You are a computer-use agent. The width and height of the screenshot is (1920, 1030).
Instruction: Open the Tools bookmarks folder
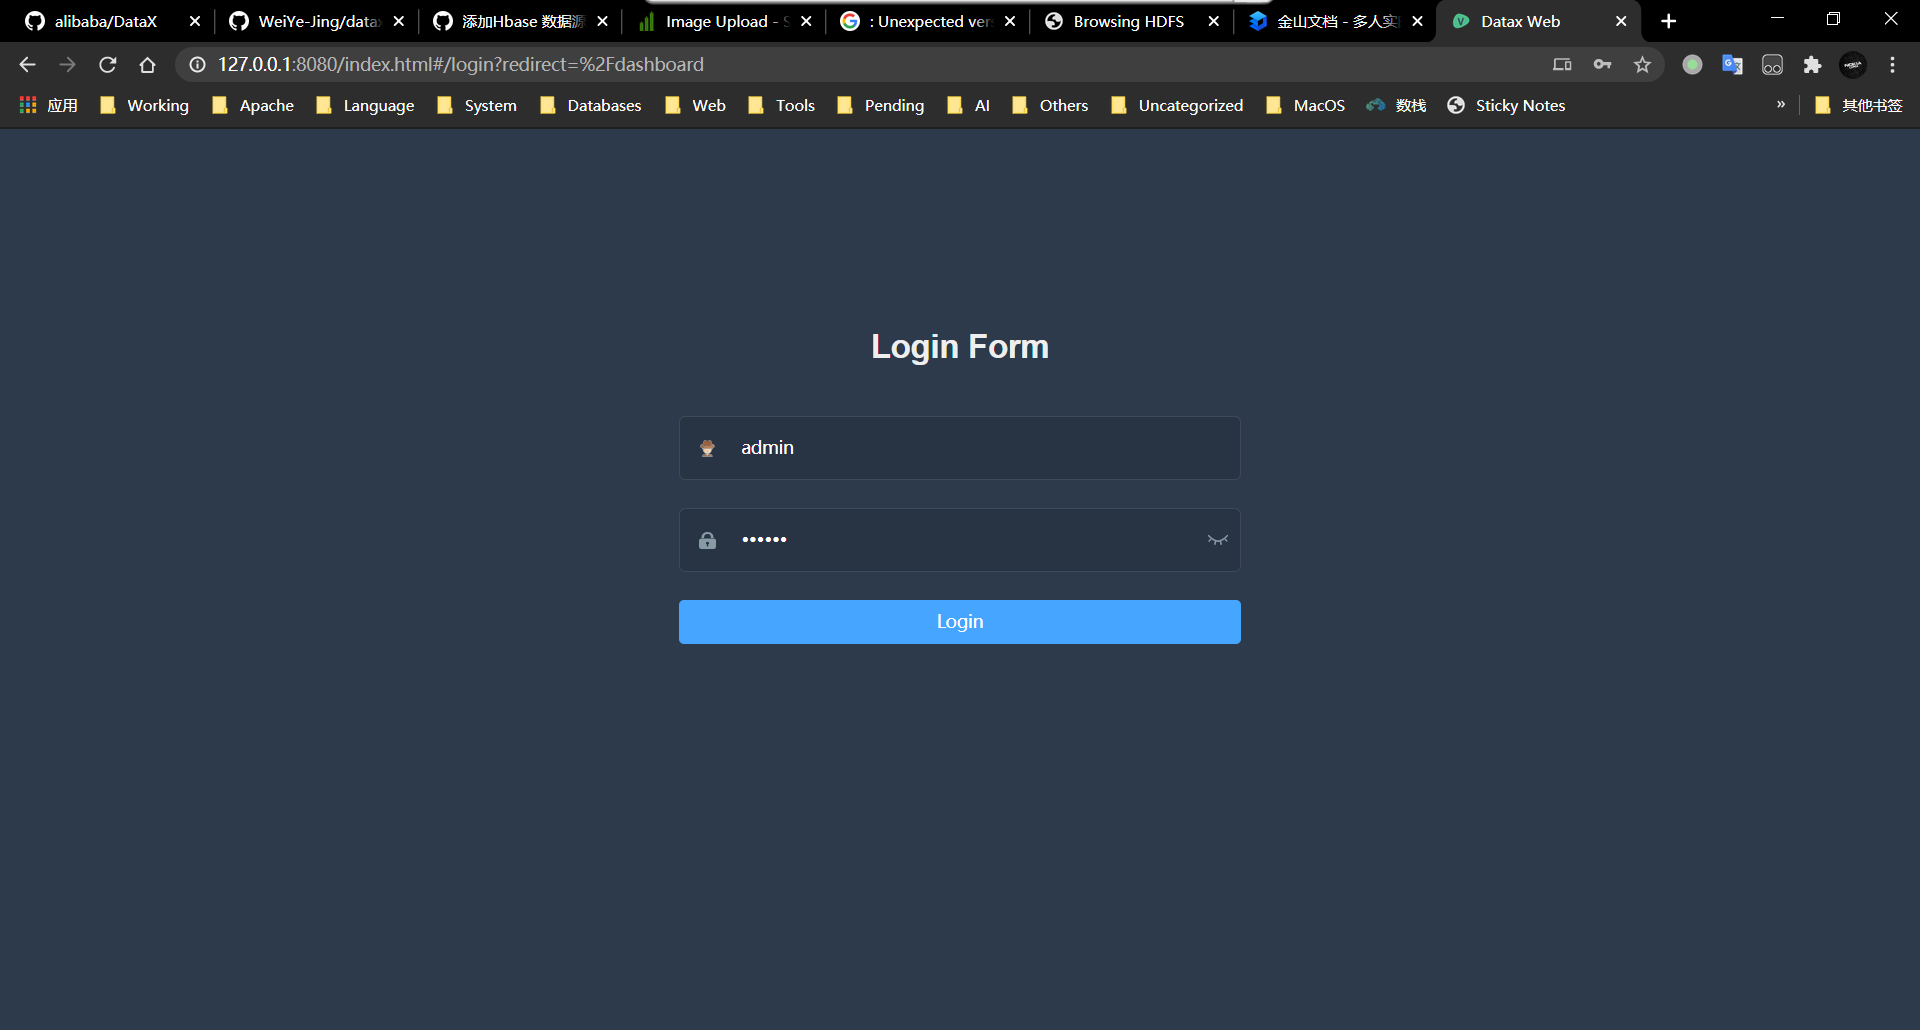[x=782, y=105]
